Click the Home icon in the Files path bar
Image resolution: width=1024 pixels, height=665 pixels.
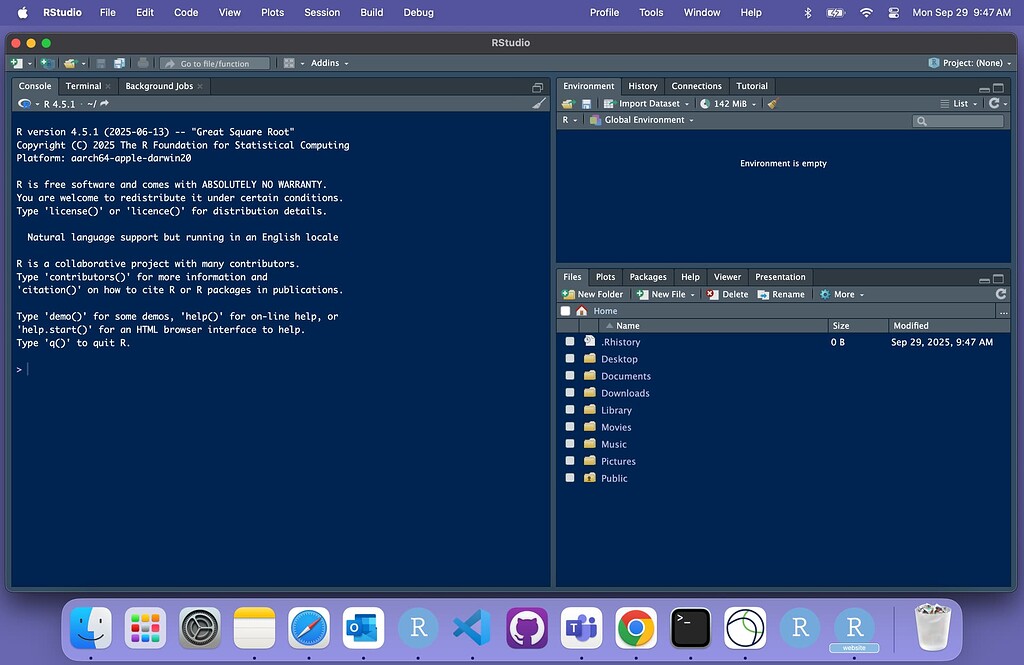582,311
